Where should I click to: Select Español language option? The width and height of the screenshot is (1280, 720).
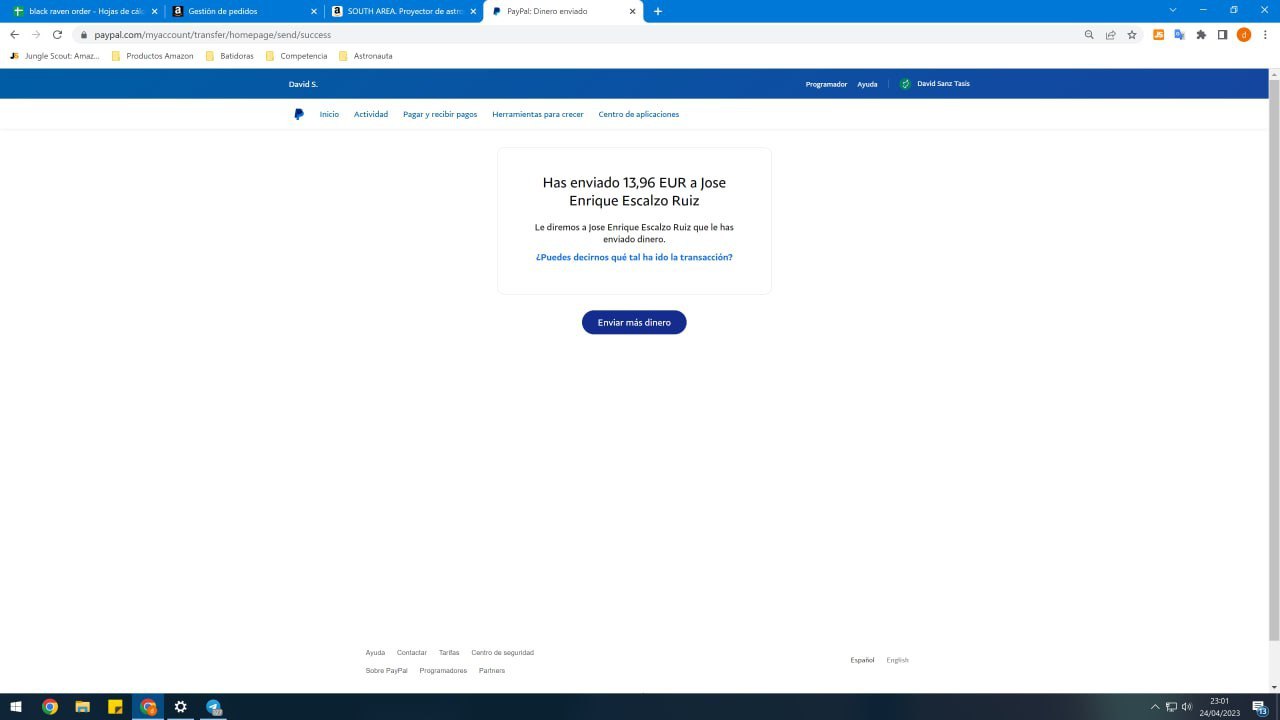click(862, 660)
